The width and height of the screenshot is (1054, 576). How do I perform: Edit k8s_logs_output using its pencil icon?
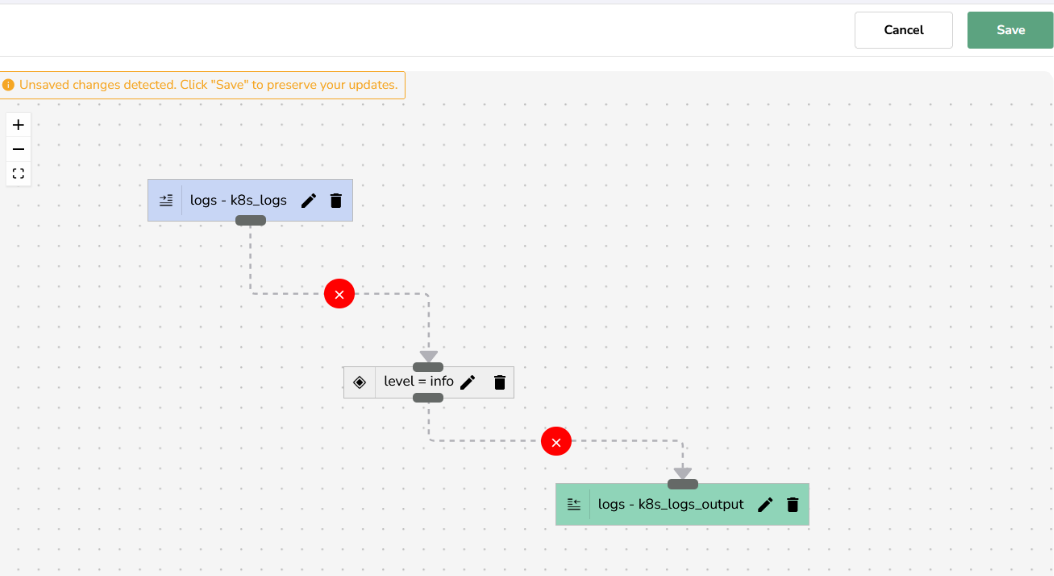coord(765,504)
